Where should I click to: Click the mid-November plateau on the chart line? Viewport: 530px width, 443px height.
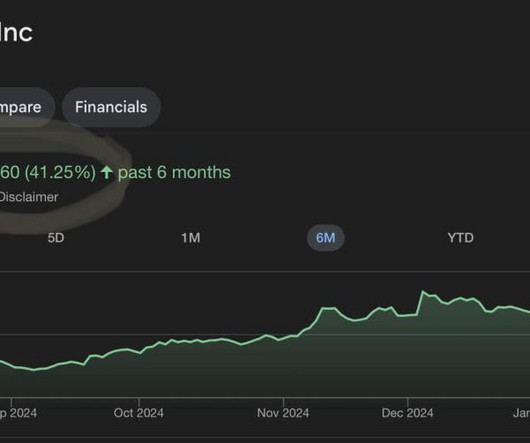[x=329, y=308]
